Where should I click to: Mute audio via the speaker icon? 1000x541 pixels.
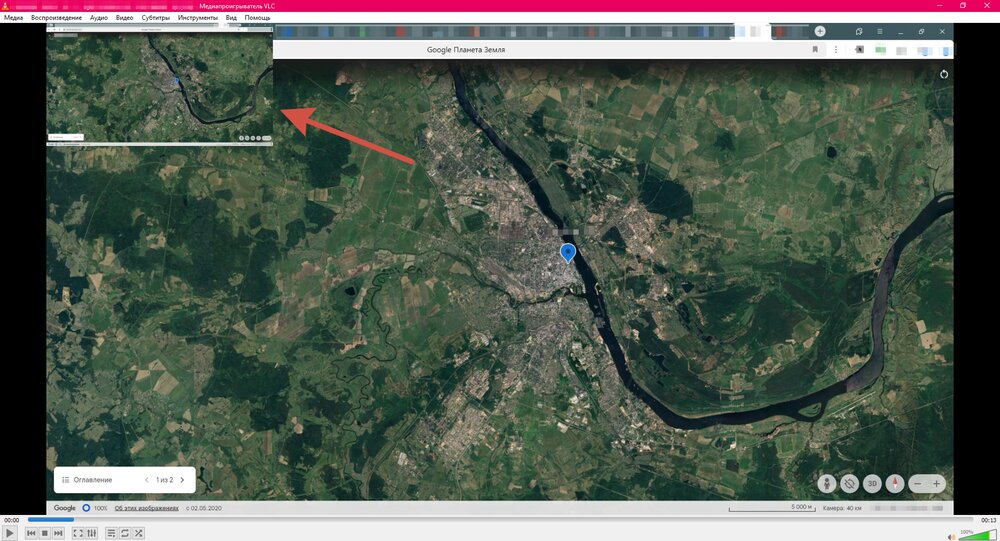[x=951, y=536]
